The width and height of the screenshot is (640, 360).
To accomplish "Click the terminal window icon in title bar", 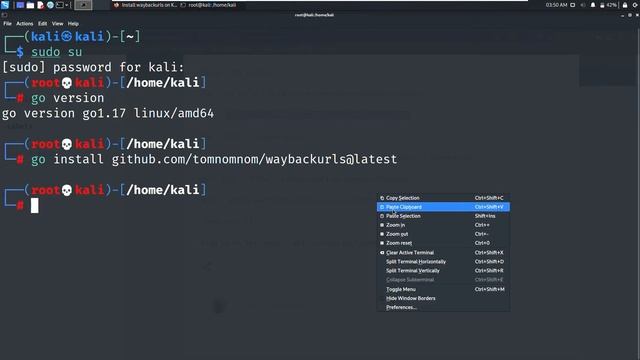I will click(x=4, y=15).
